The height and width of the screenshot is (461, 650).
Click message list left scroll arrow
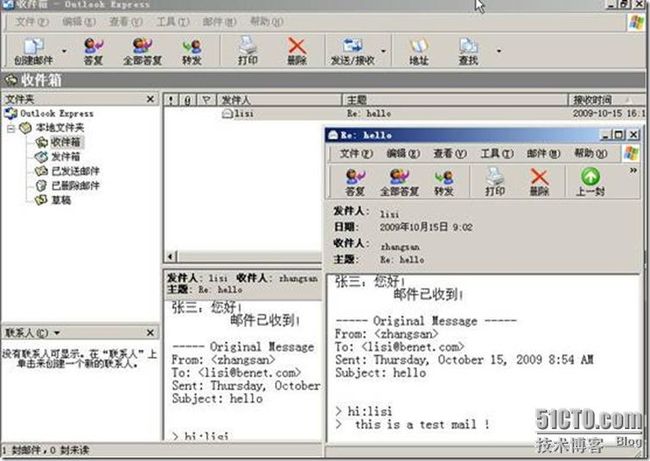coord(171,257)
